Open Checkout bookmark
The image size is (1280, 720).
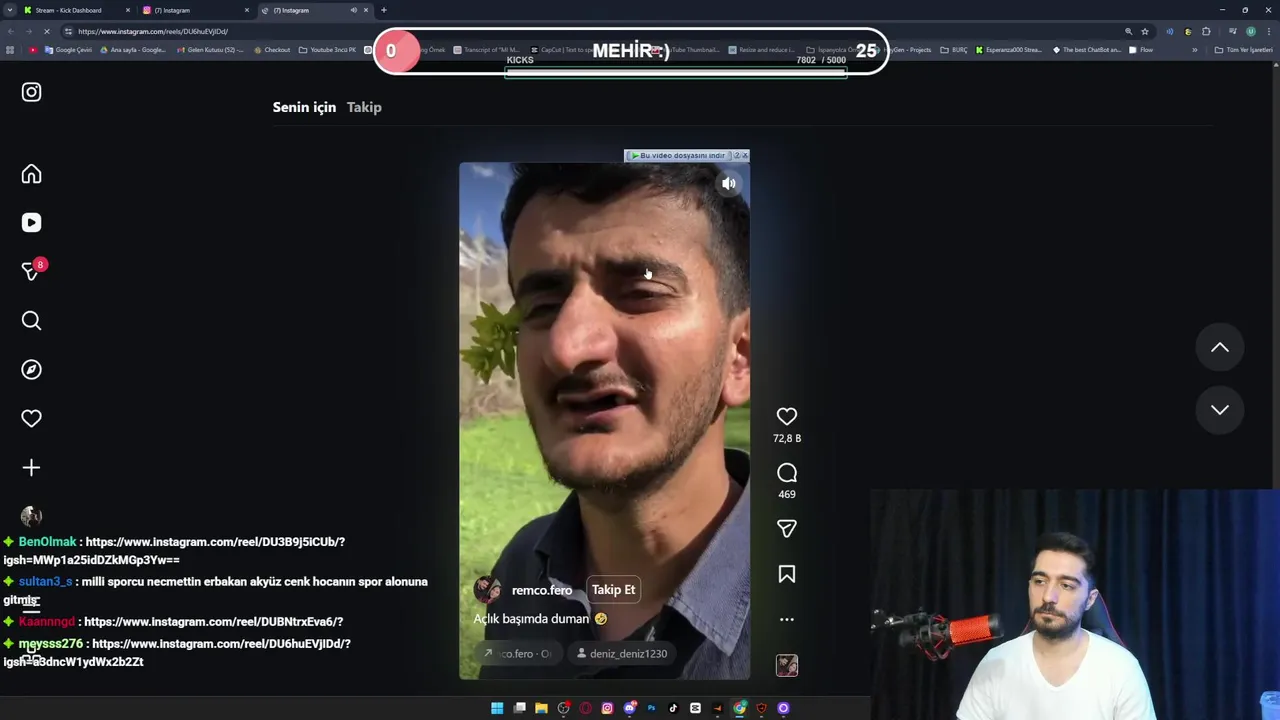[x=270, y=50]
